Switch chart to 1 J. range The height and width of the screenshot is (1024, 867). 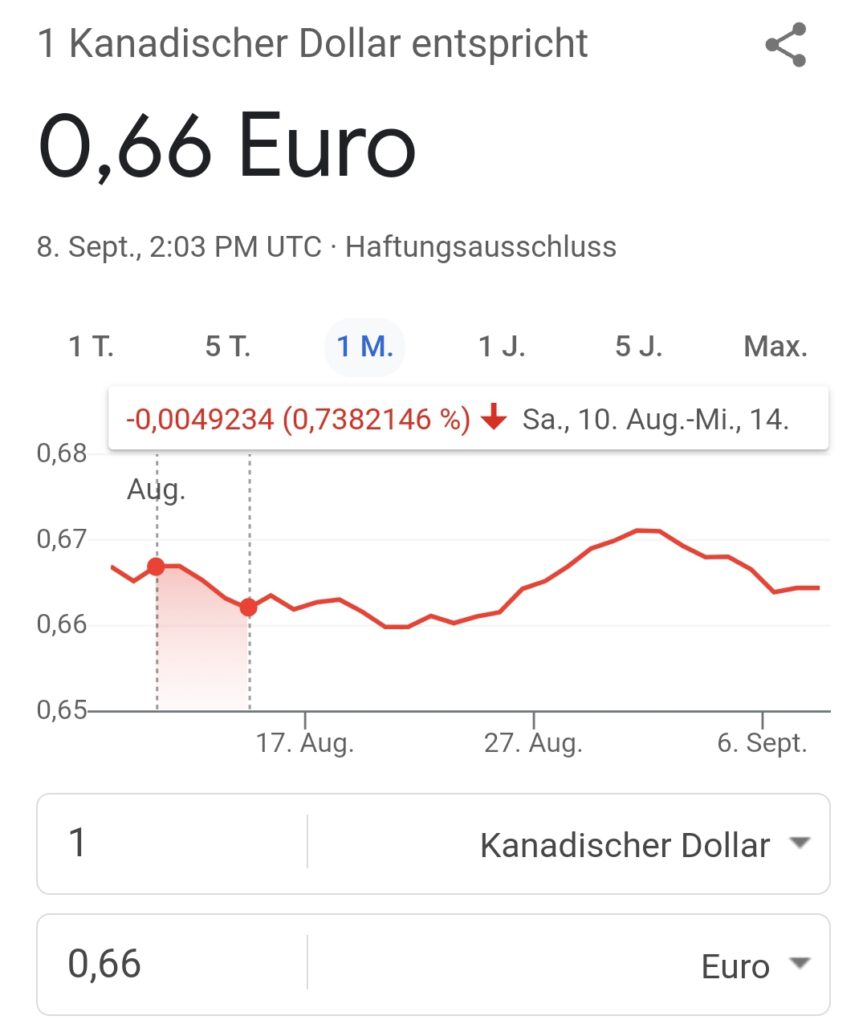pyautogui.click(x=501, y=346)
